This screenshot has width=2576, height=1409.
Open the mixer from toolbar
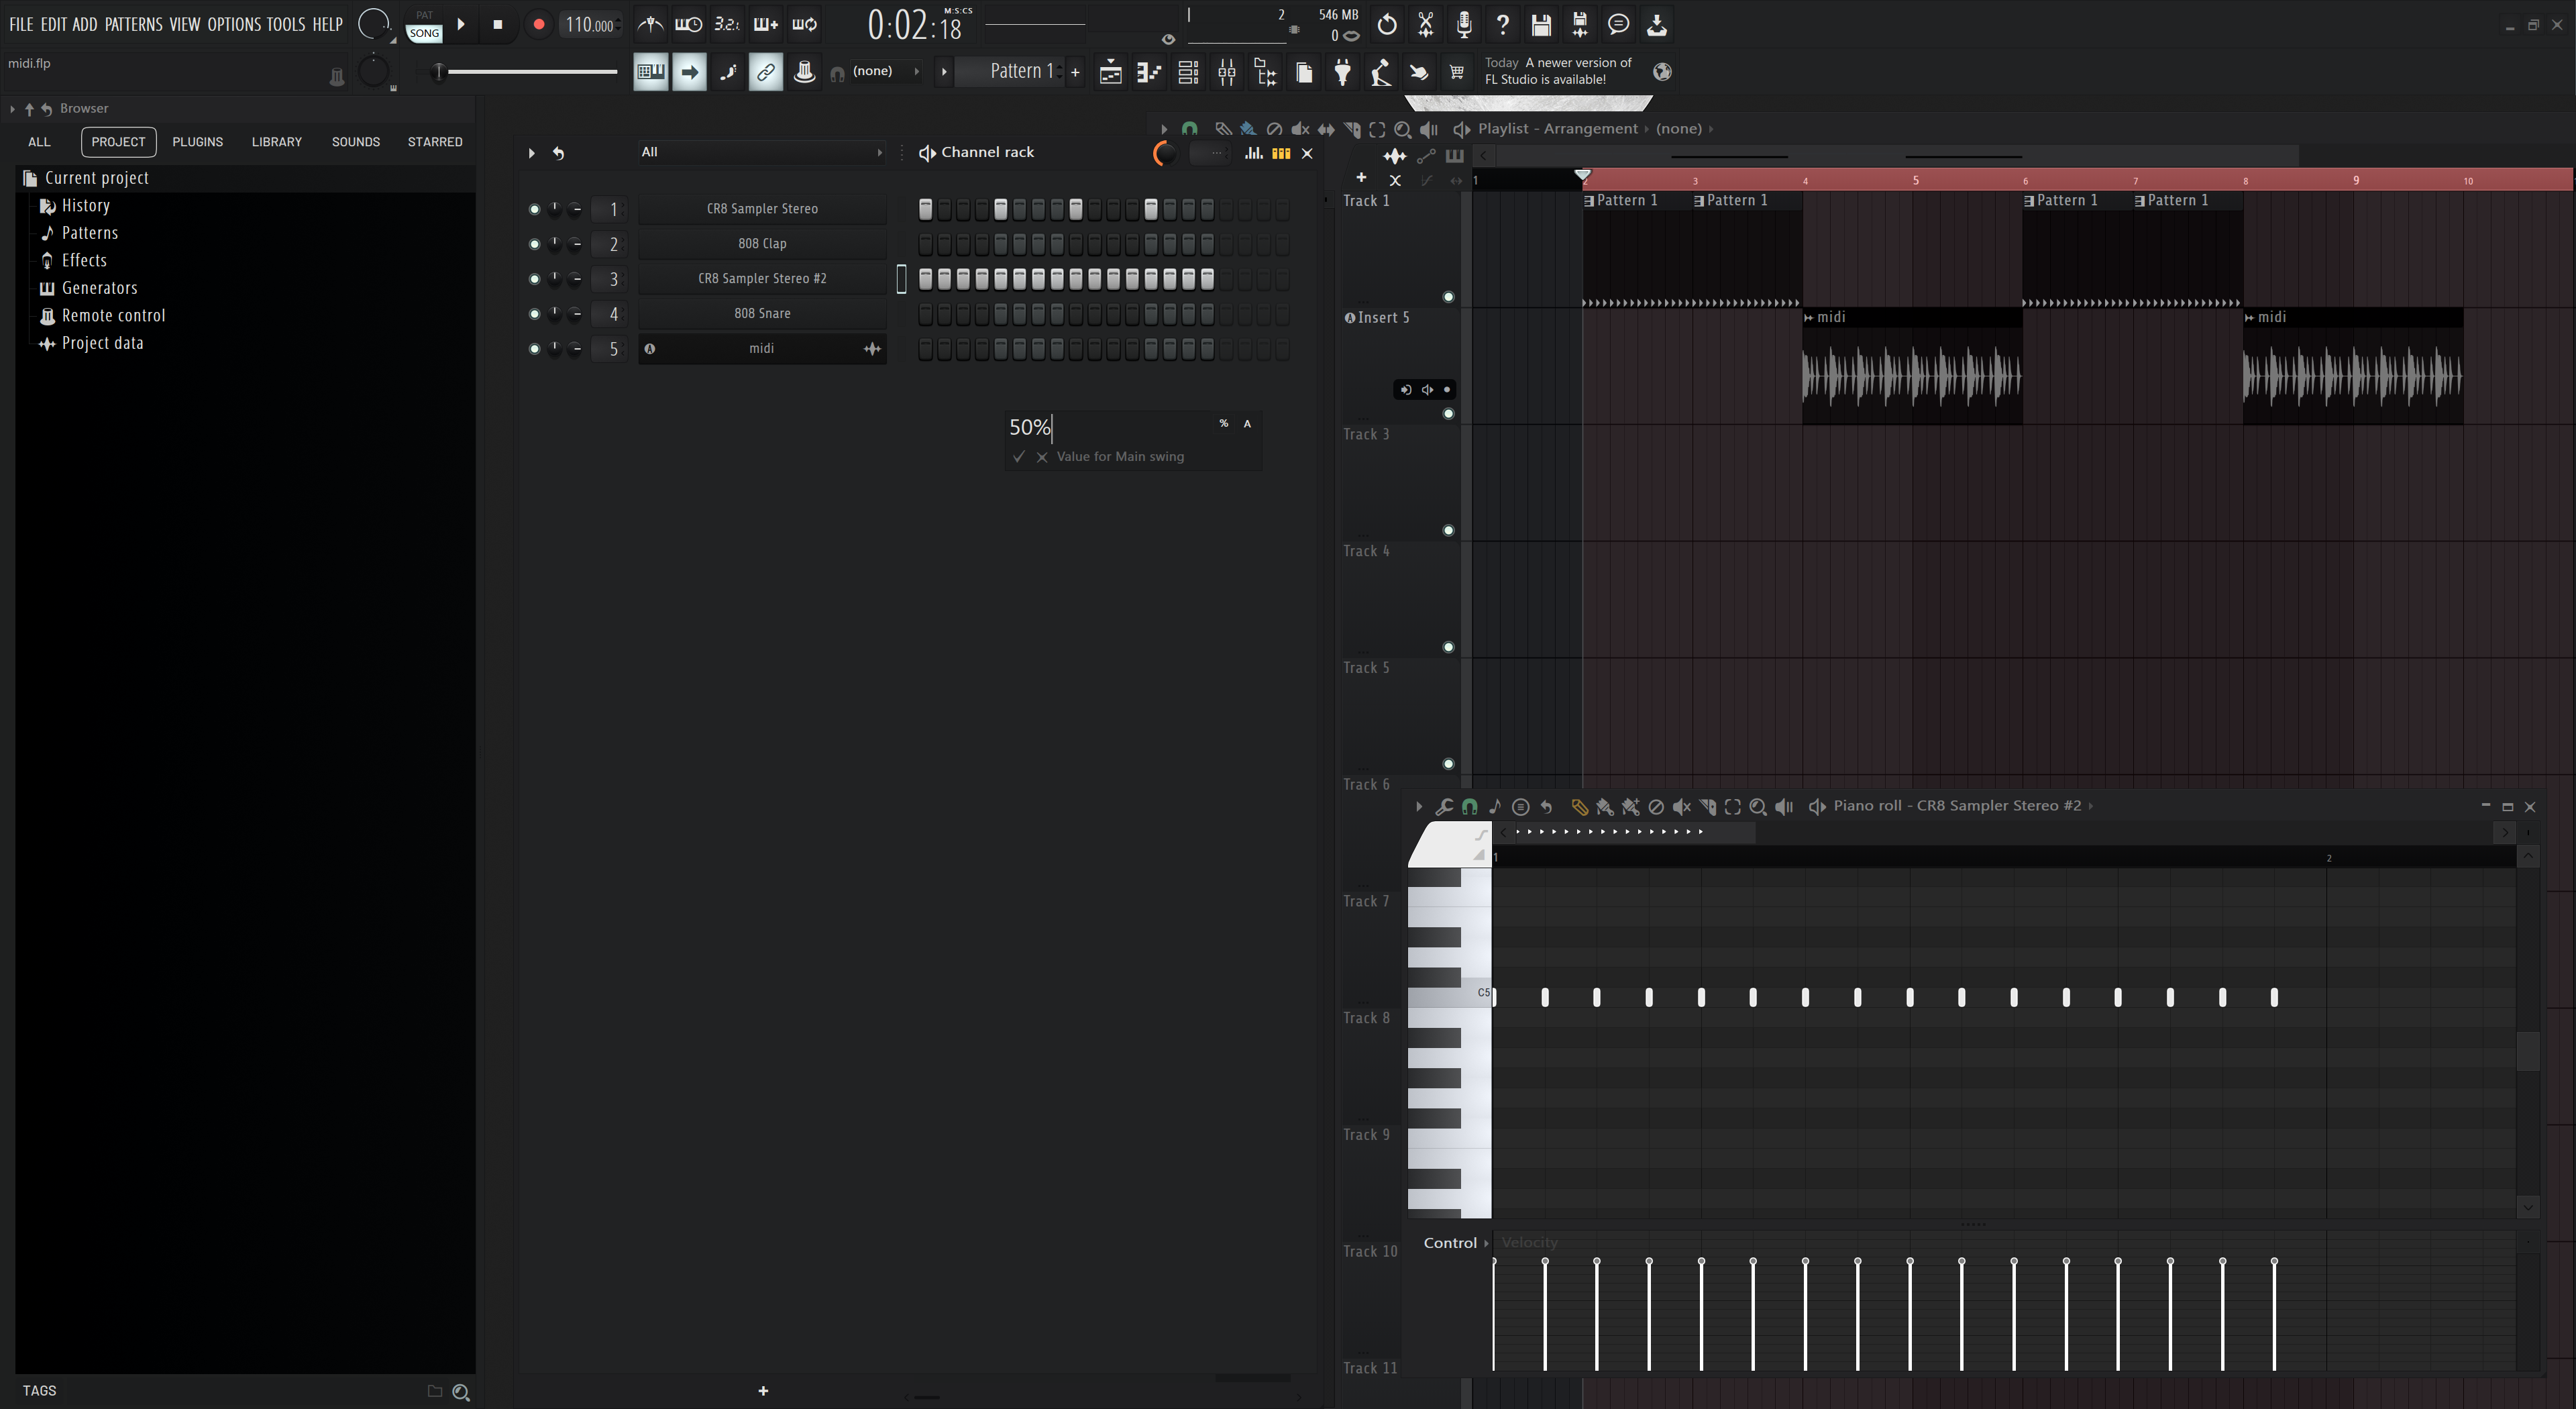coord(1227,72)
